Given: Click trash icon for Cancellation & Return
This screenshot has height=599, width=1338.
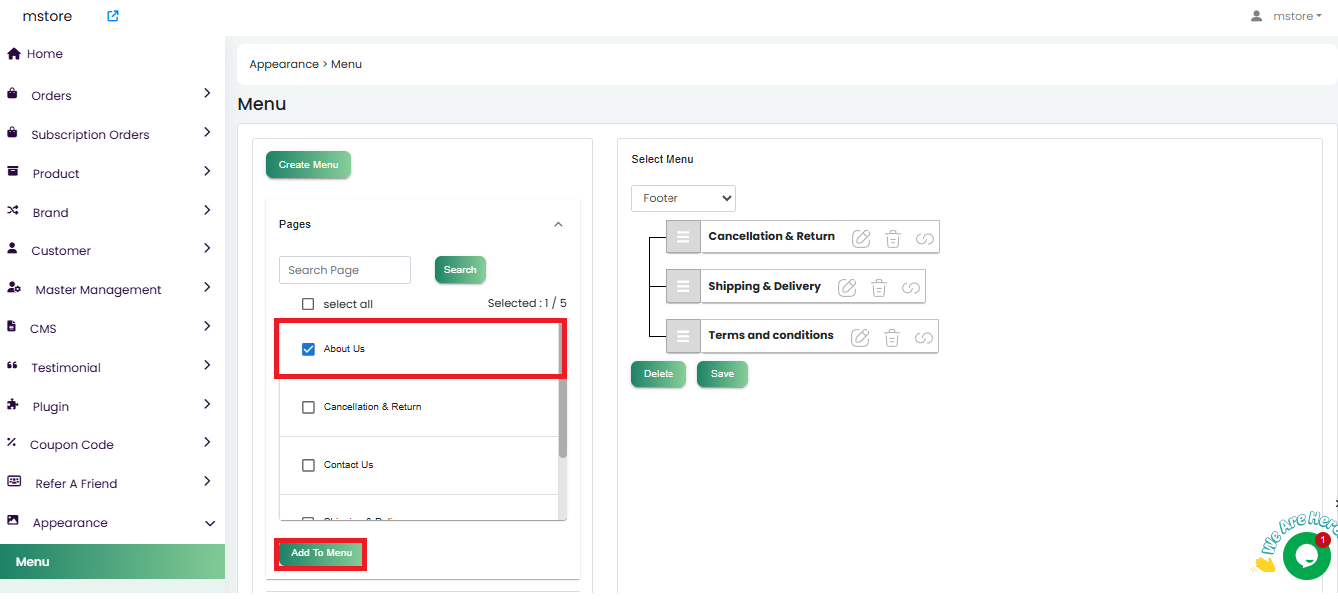Looking at the screenshot, I should click(x=893, y=238).
